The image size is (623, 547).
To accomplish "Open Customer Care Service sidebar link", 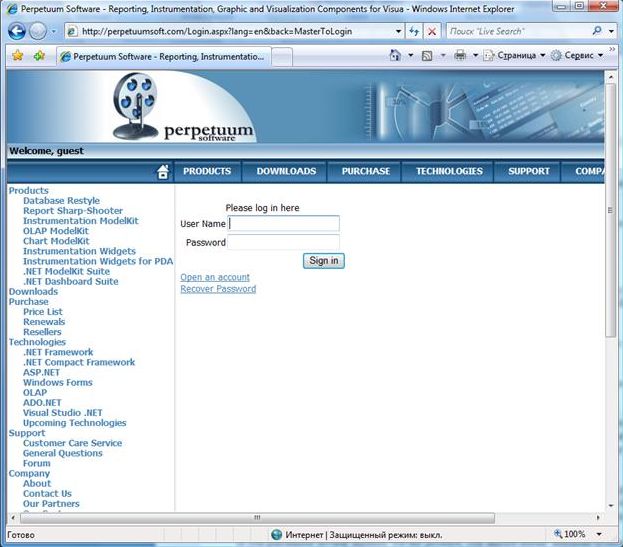I will pyautogui.click(x=72, y=443).
